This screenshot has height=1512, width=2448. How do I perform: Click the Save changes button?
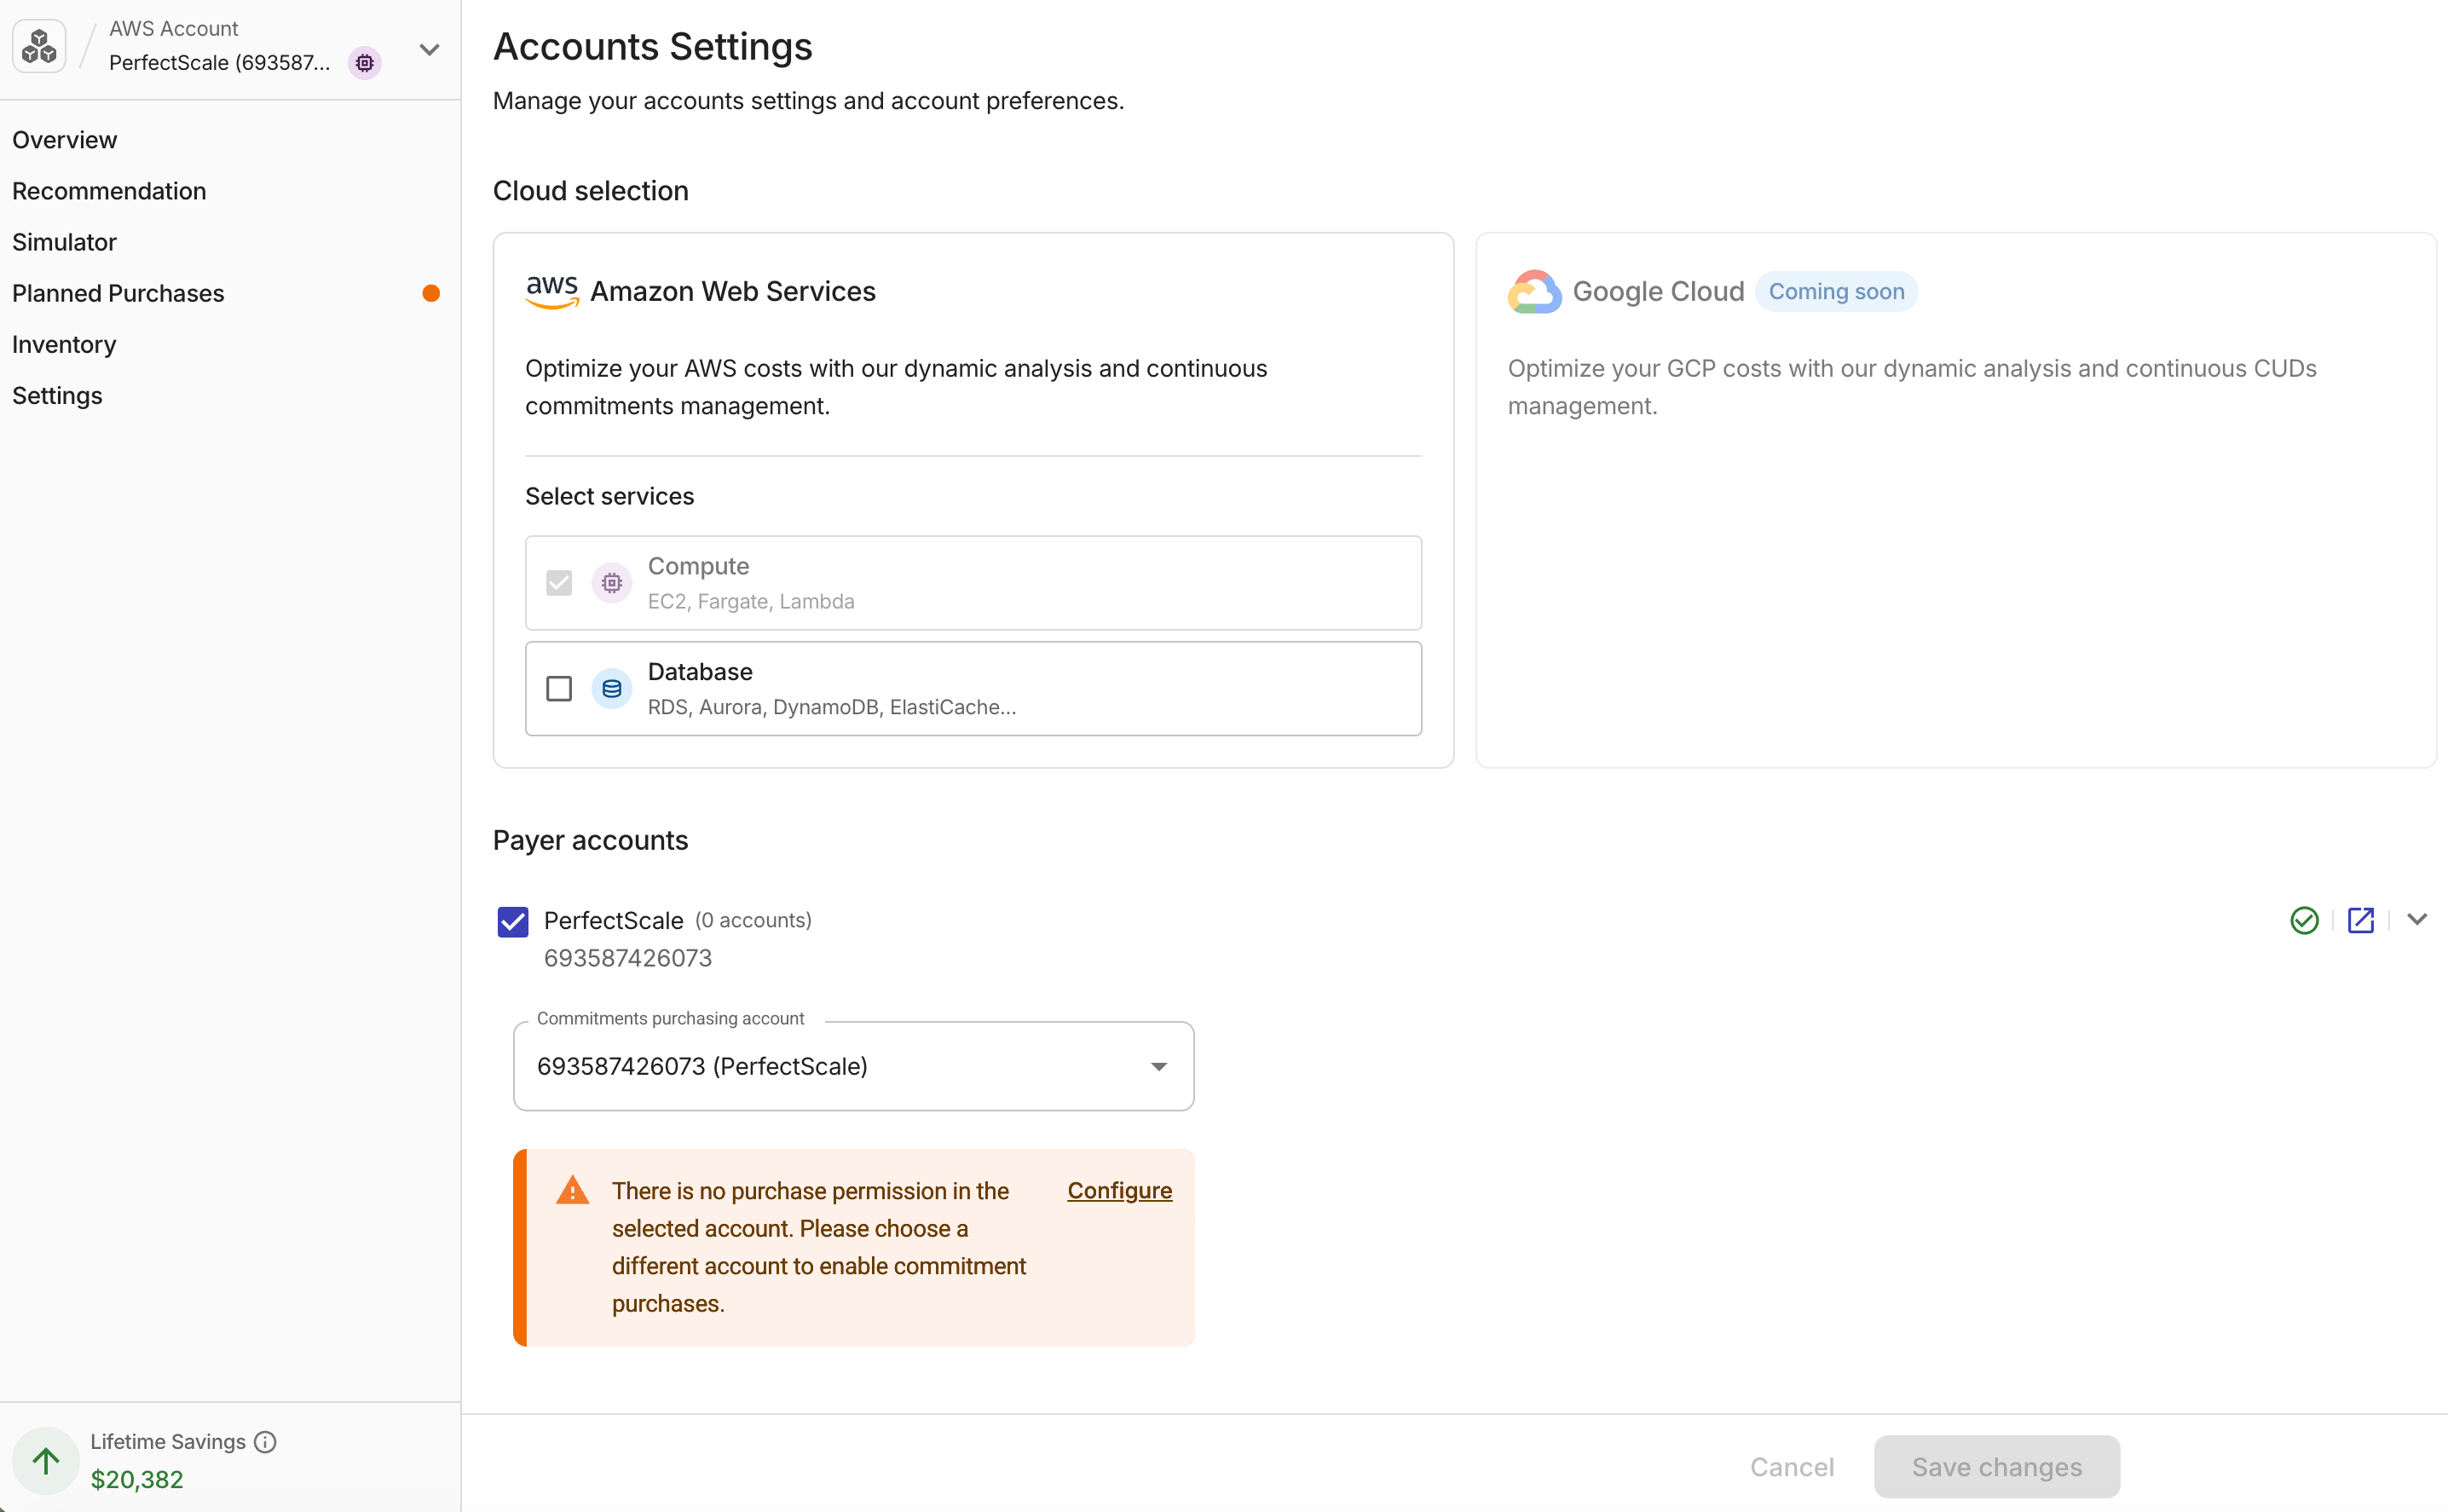click(1997, 1467)
